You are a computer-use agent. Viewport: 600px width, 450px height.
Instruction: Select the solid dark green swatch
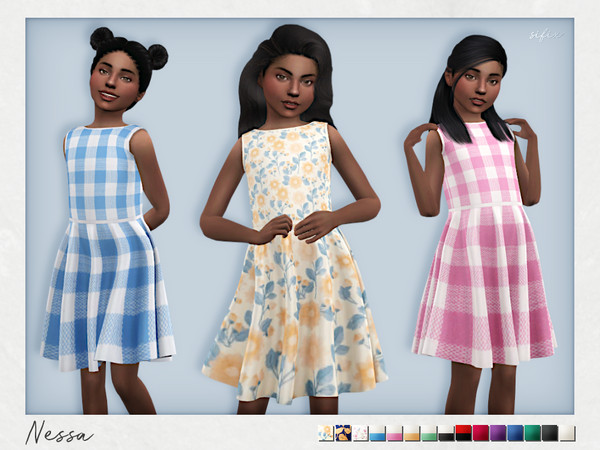[533, 433]
